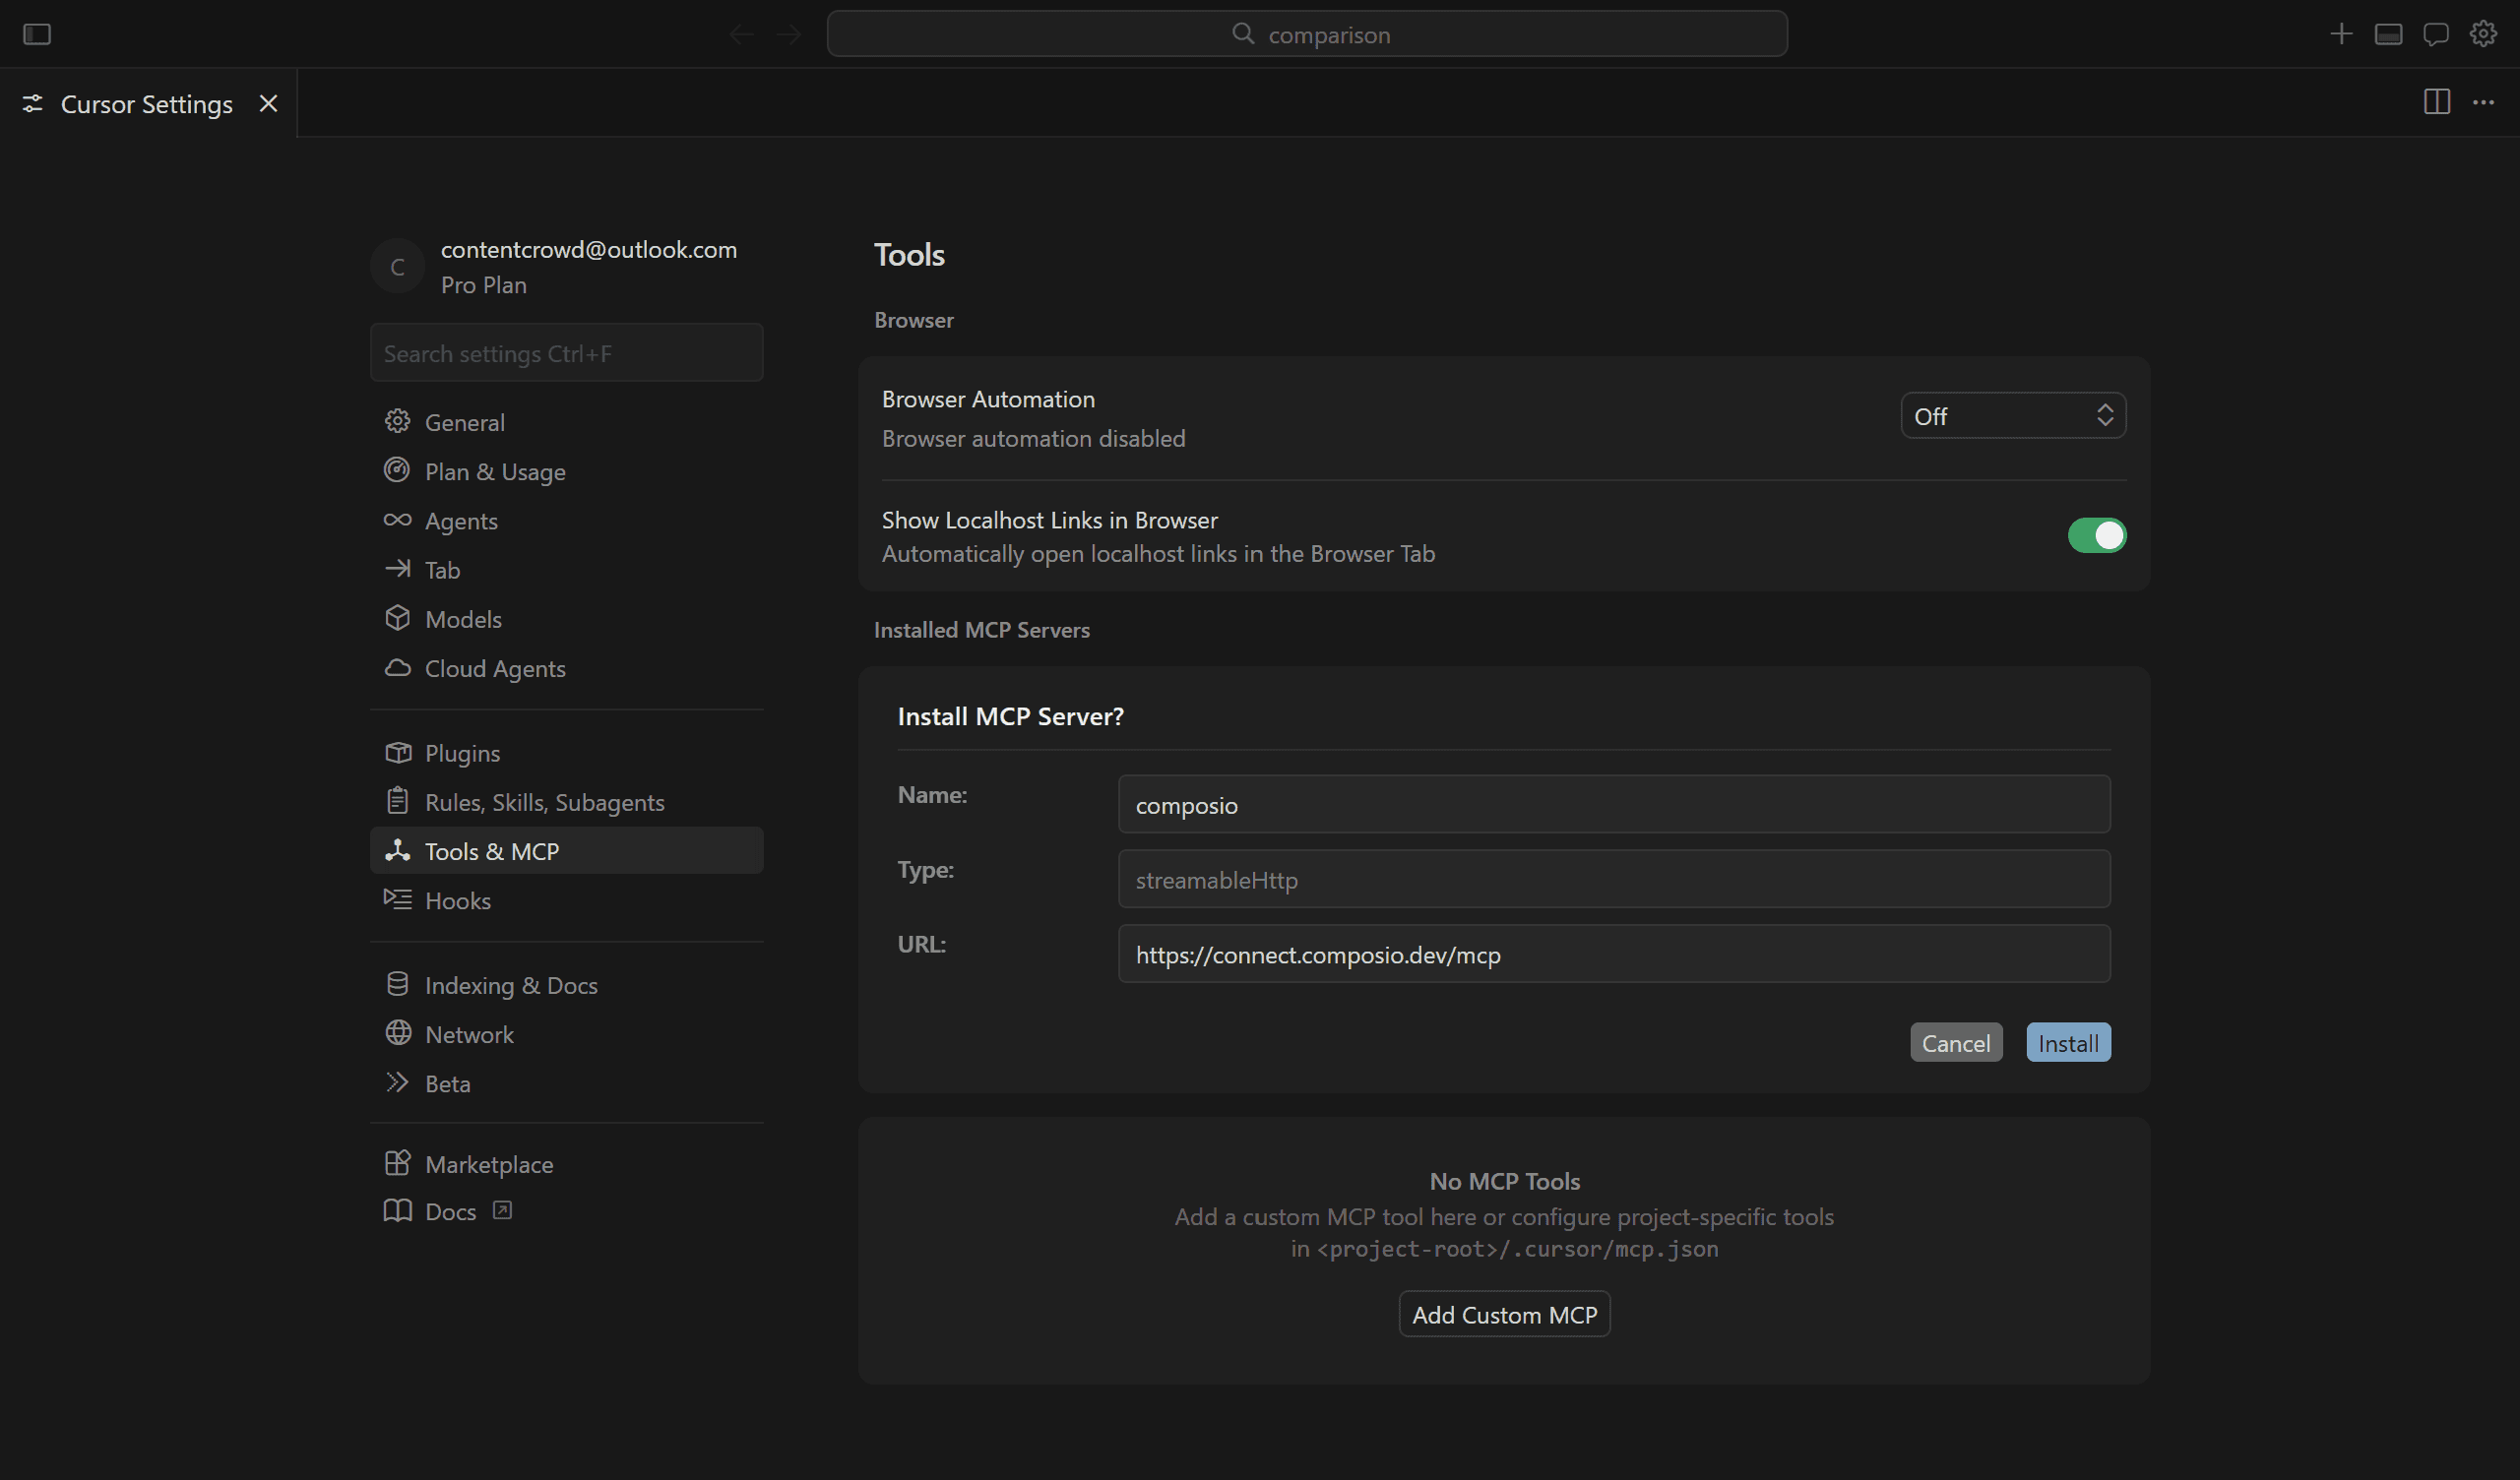This screenshot has height=1480, width=2520.
Task: Click the split editor icon
Action: pos(2436,102)
